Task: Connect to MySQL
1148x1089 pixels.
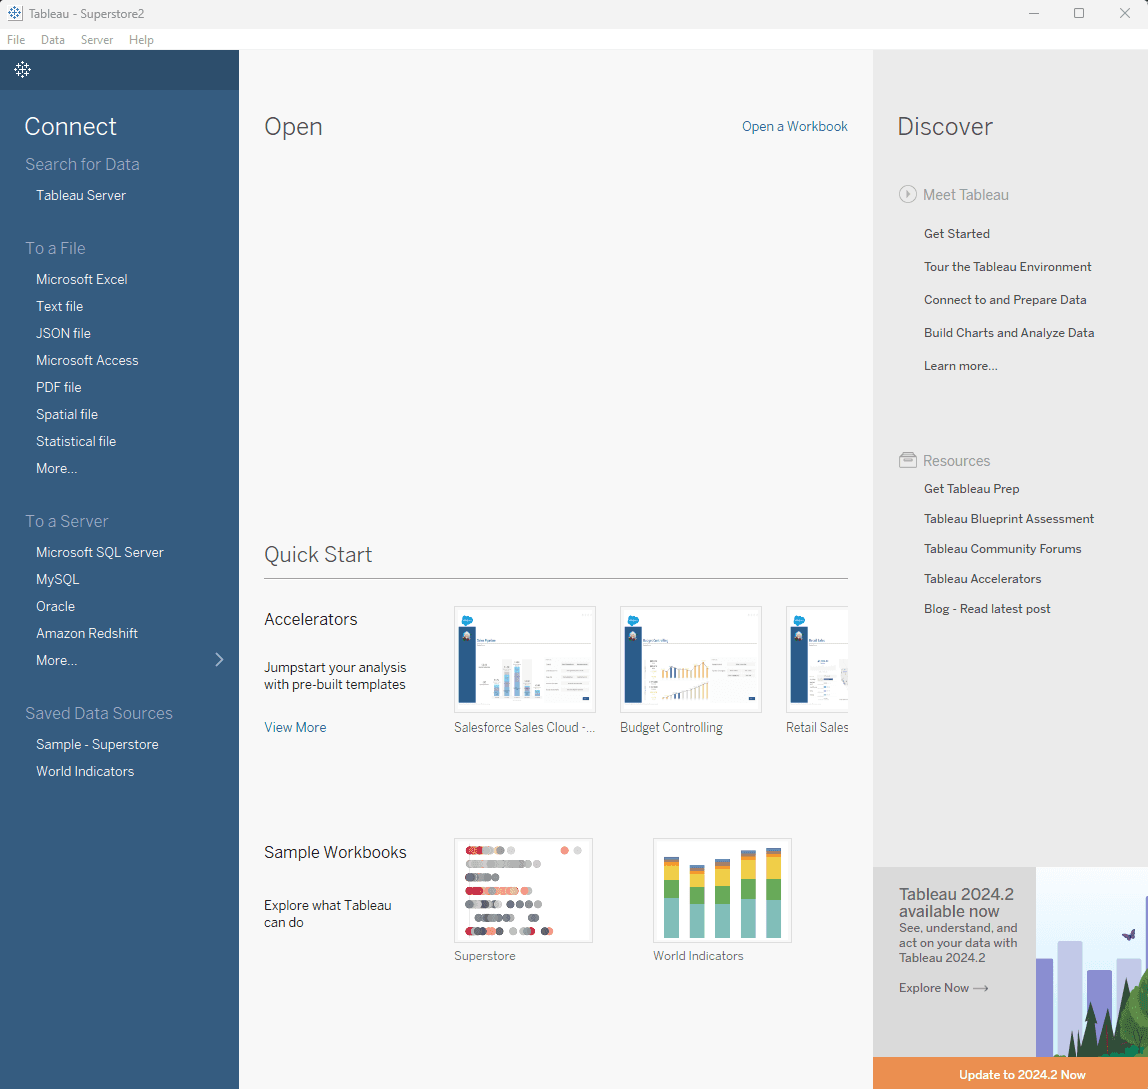Action: click(x=57, y=579)
